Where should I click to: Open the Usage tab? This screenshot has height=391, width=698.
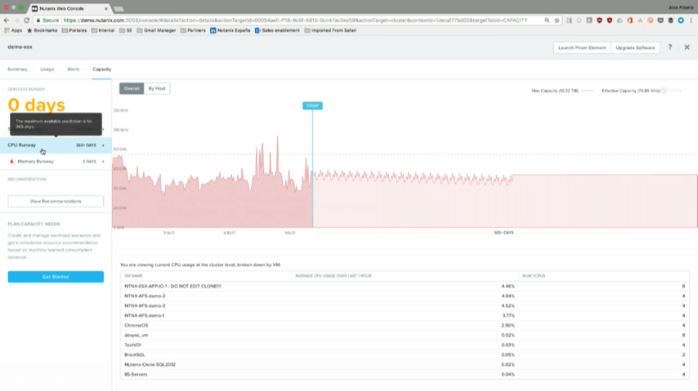coord(47,69)
